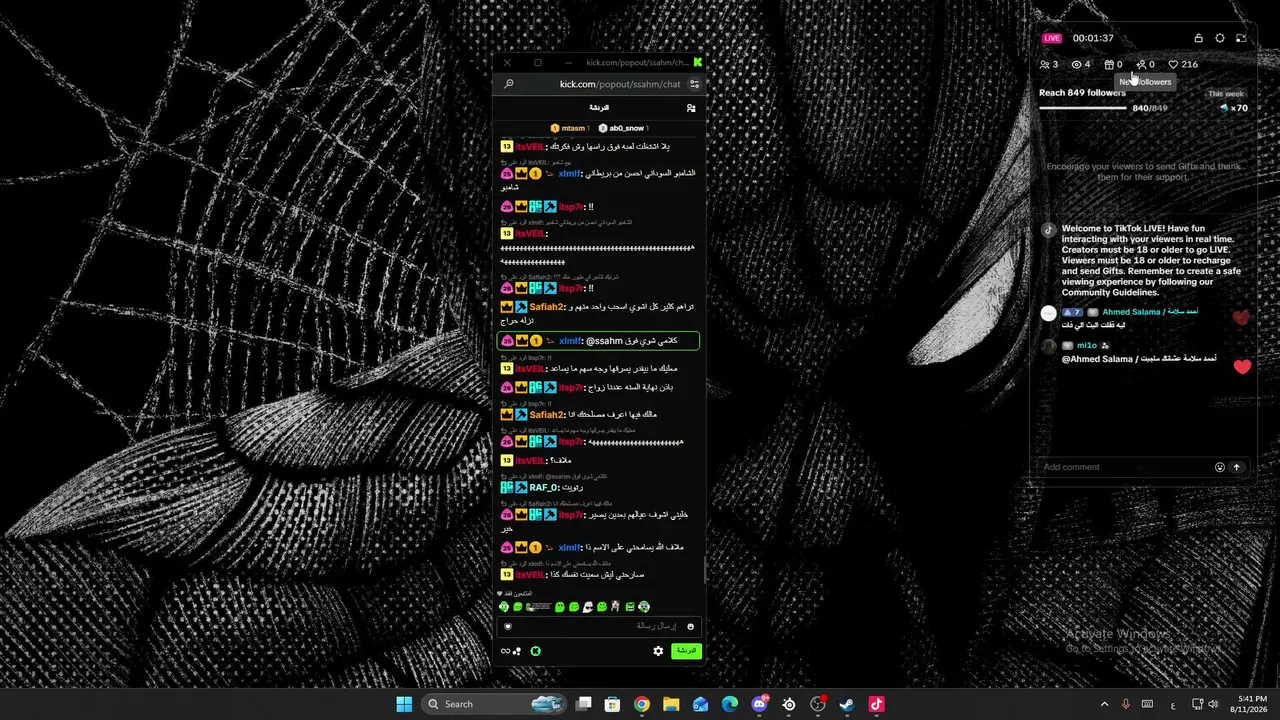This screenshot has width=1280, height=720.
Task: Click the ab0_snow top gifter badge
Action: coord(623,128)
